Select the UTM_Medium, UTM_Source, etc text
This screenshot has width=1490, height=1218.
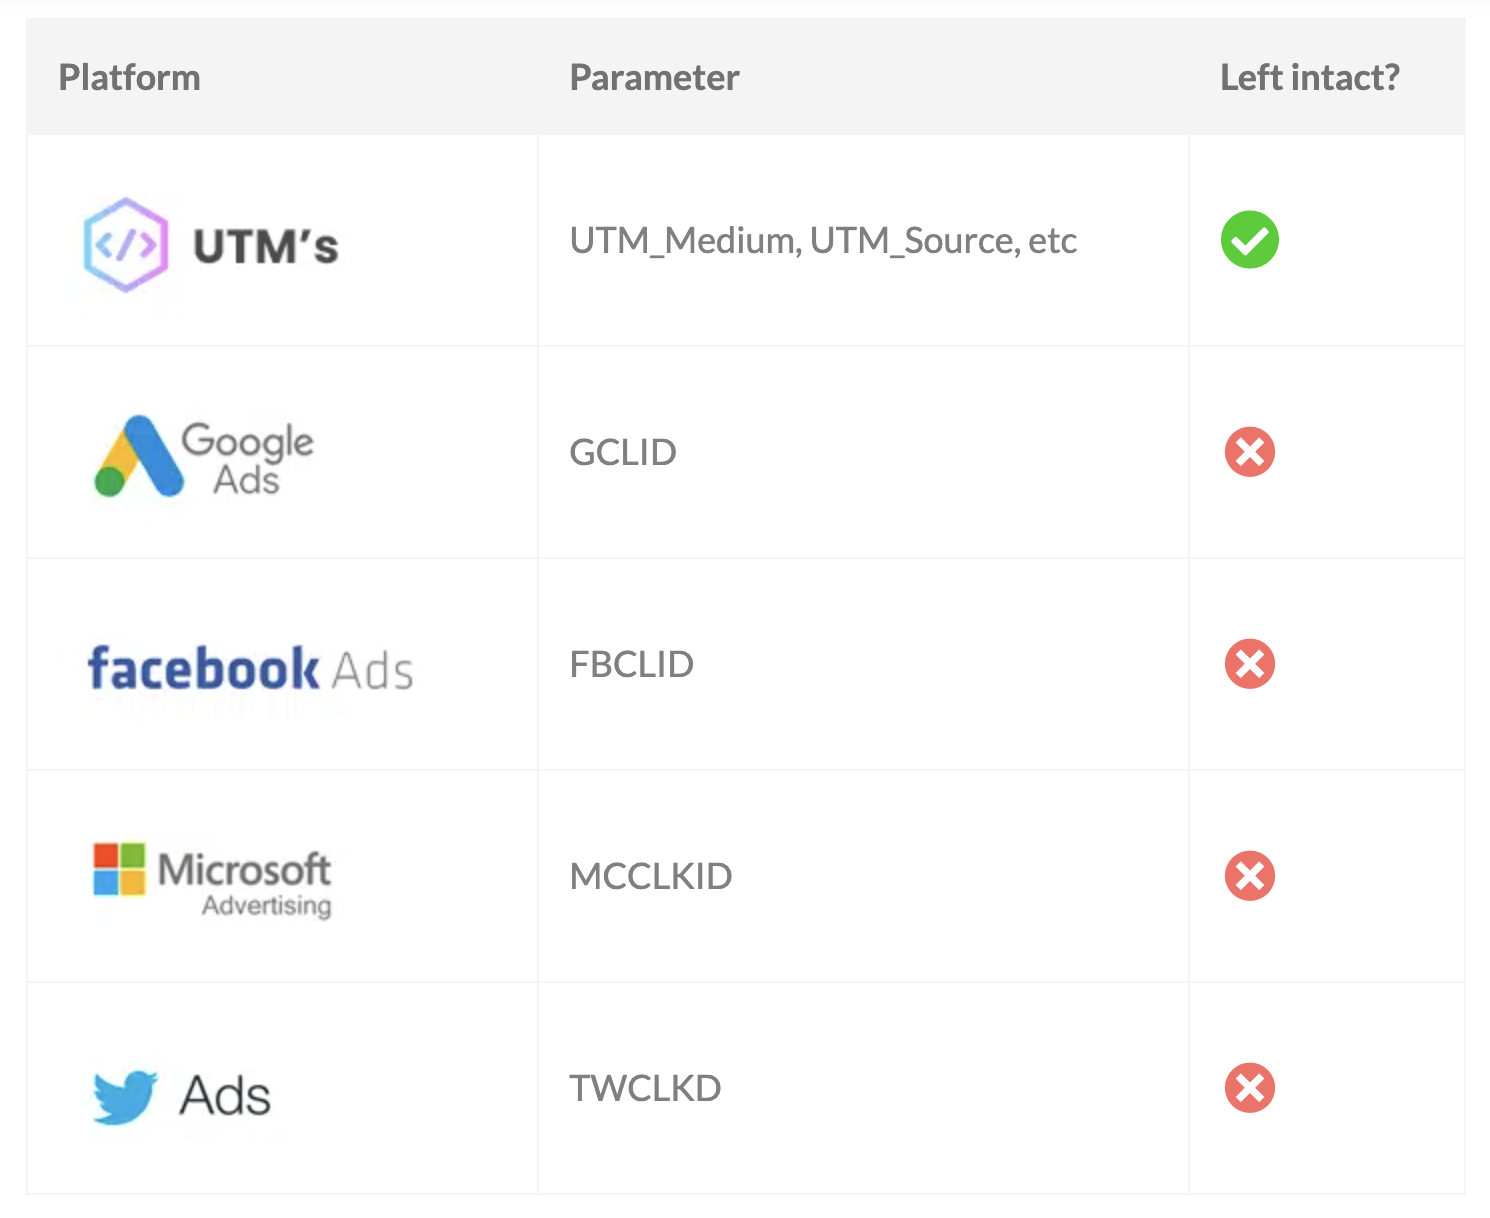pyautogui.click(x=823, y=241)
